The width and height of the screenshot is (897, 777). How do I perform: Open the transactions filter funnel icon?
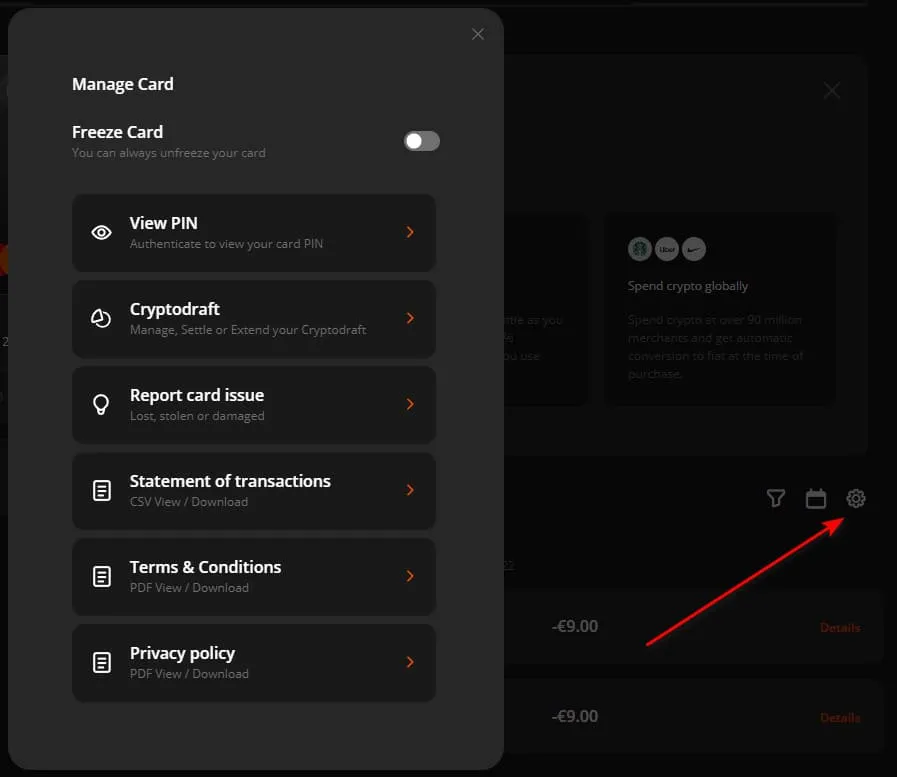click(x=776, y=498)
